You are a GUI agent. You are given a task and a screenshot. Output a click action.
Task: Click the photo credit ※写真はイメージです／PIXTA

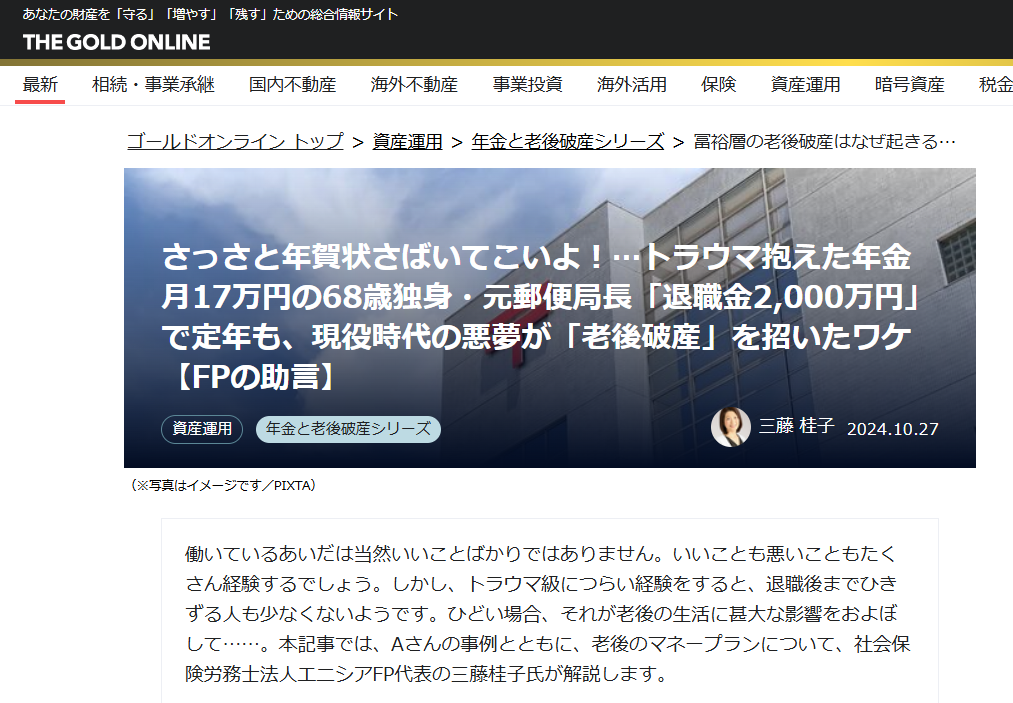223,485
